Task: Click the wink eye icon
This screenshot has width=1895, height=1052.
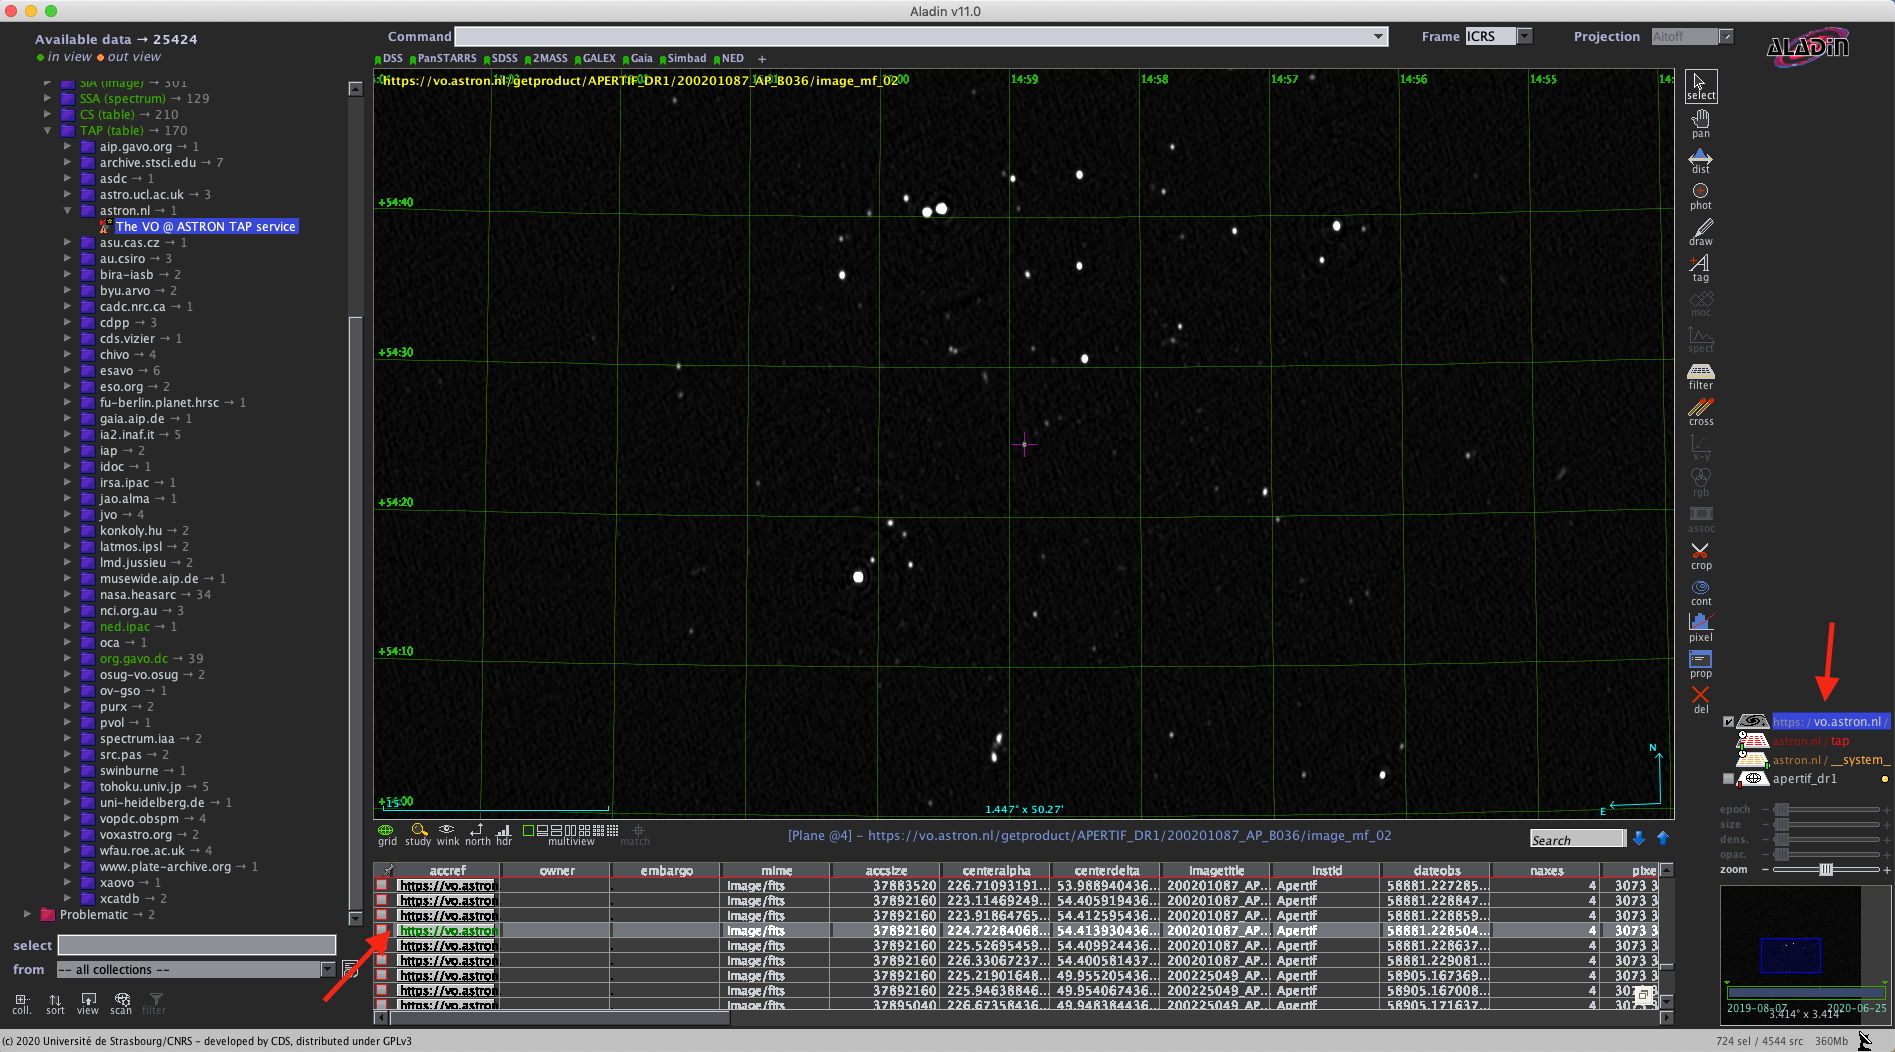Action: pos(447,834)
